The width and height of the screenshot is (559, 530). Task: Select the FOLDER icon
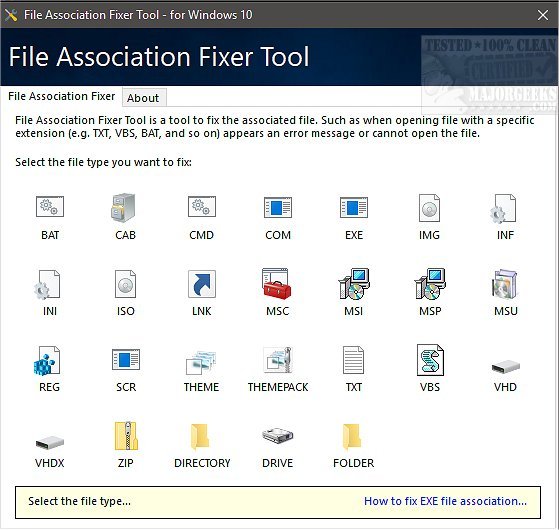point(352,436)
